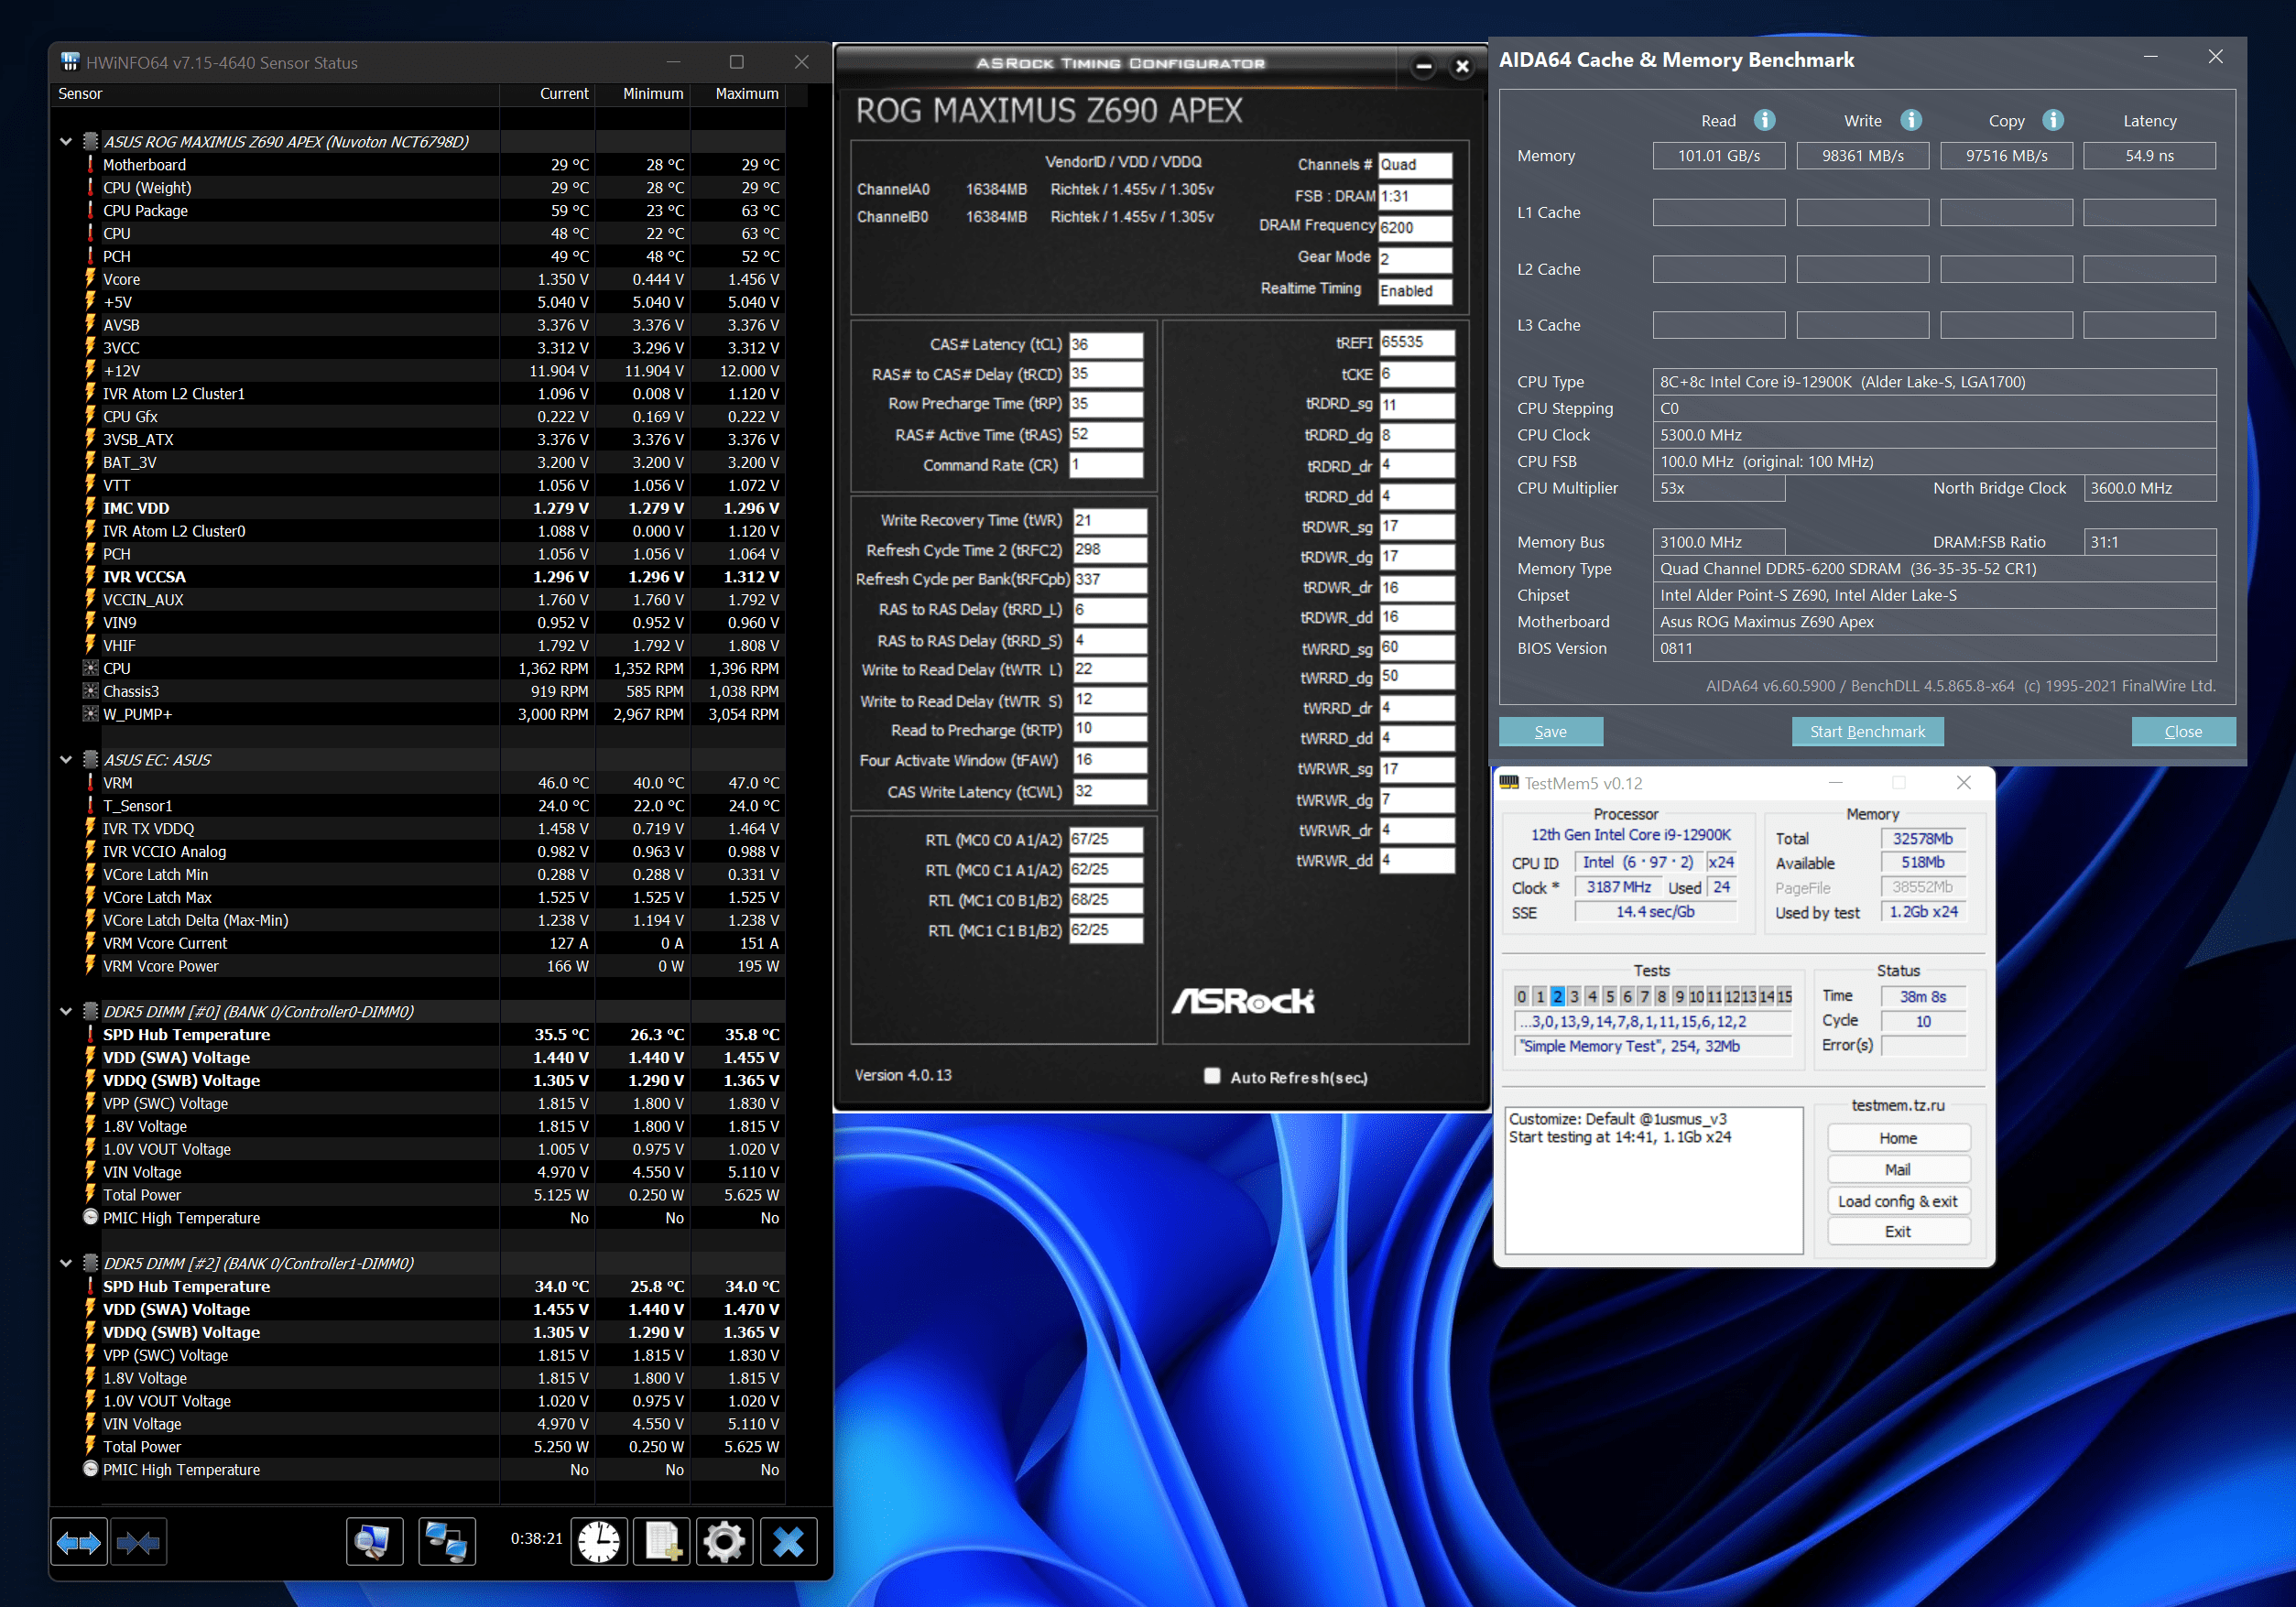This screenshot has width=2296, height=1607.
Task: Select the IVR VCCSA sensor row
Action: pos(418,577)
